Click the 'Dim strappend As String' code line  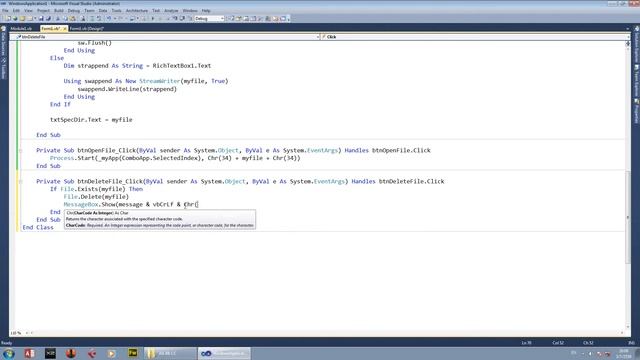pyautogui.click(x=137, y=66)
